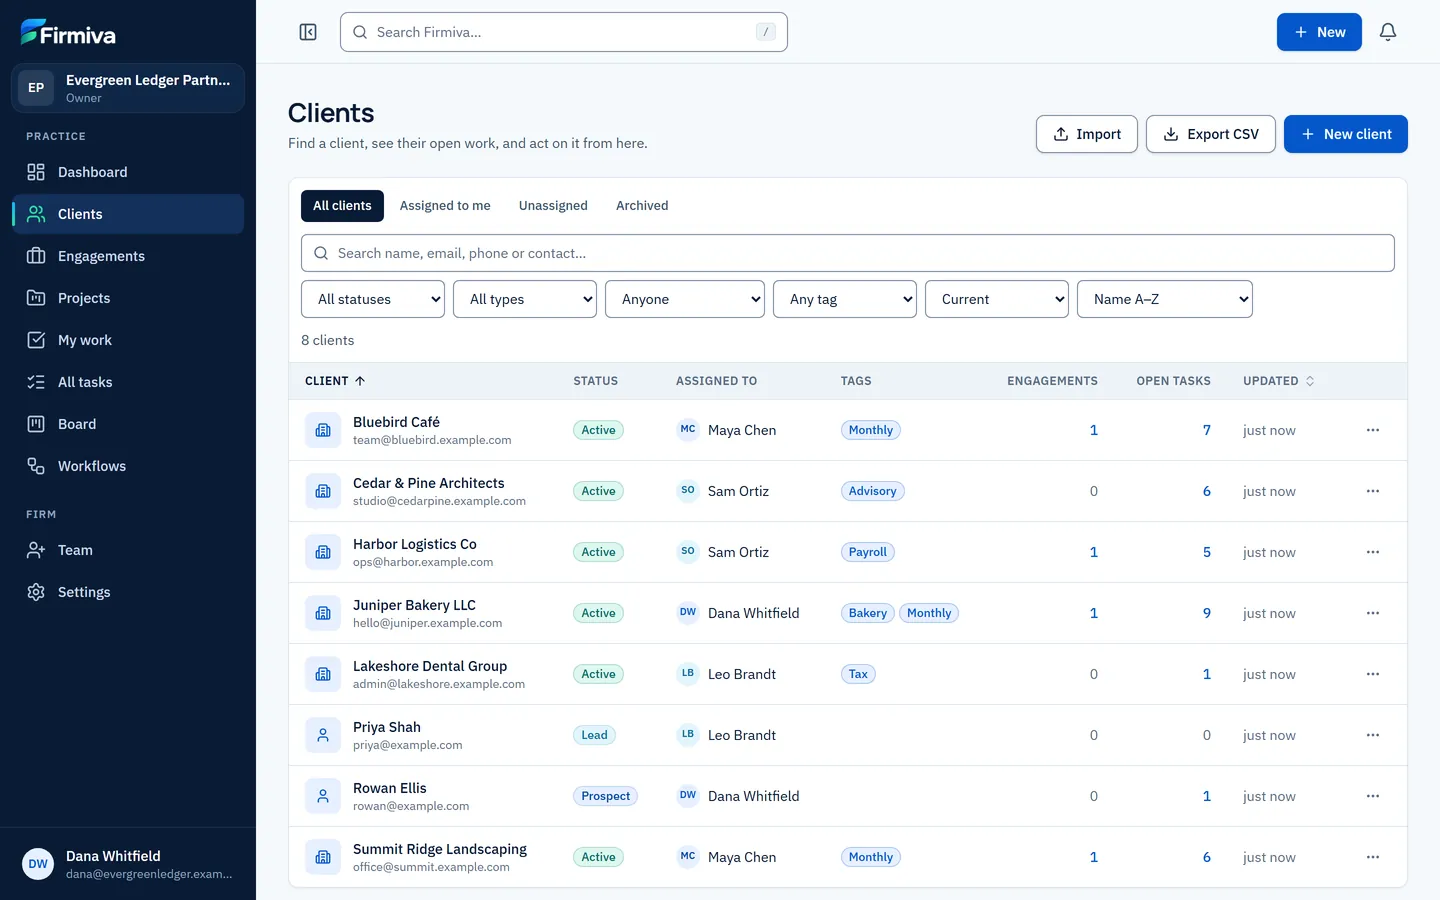The width and height of the screenshot is (1440, 900).
Task: Open the All types filter
Action: [525, 299]
